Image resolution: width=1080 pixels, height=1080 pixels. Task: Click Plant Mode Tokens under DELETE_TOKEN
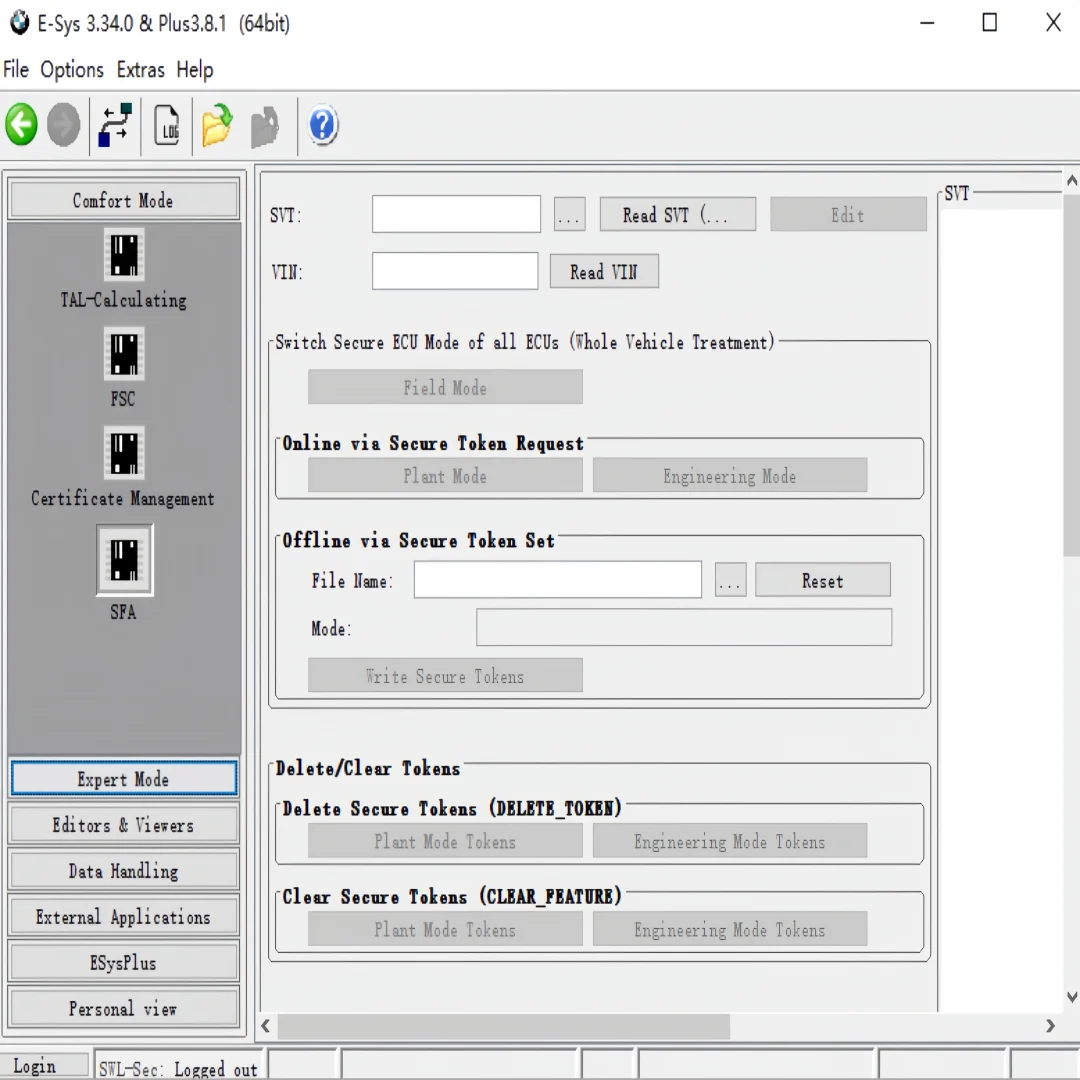click(445, 841)
